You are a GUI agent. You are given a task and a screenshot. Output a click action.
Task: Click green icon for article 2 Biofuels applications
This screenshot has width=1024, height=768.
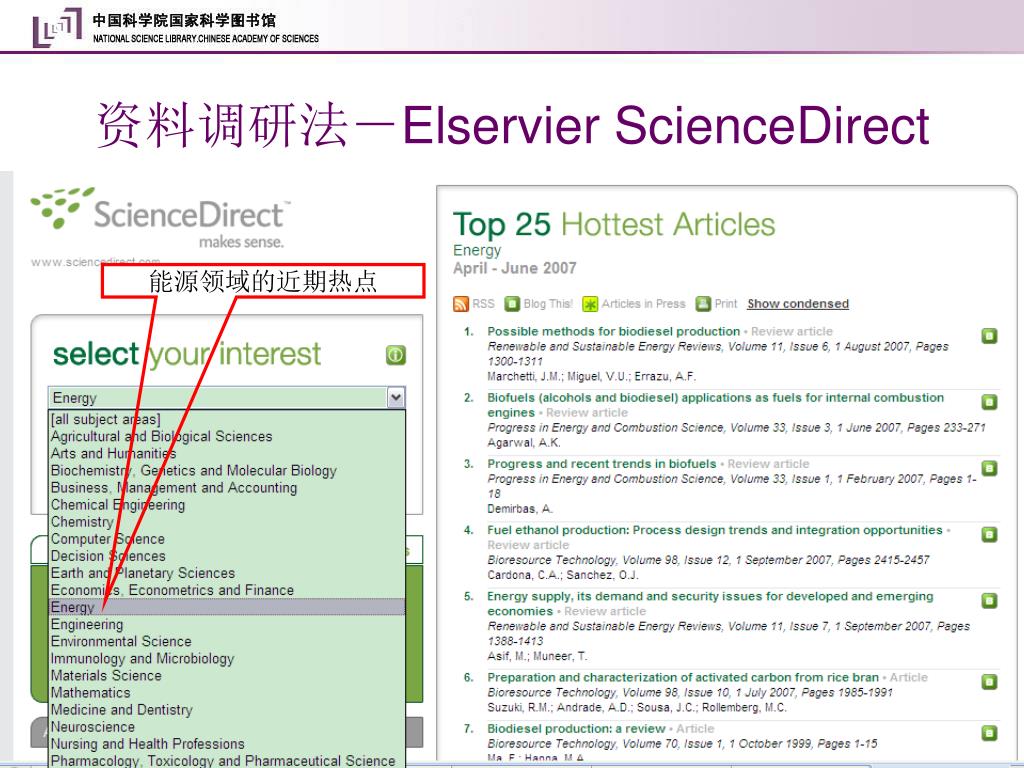pos(989,402)
